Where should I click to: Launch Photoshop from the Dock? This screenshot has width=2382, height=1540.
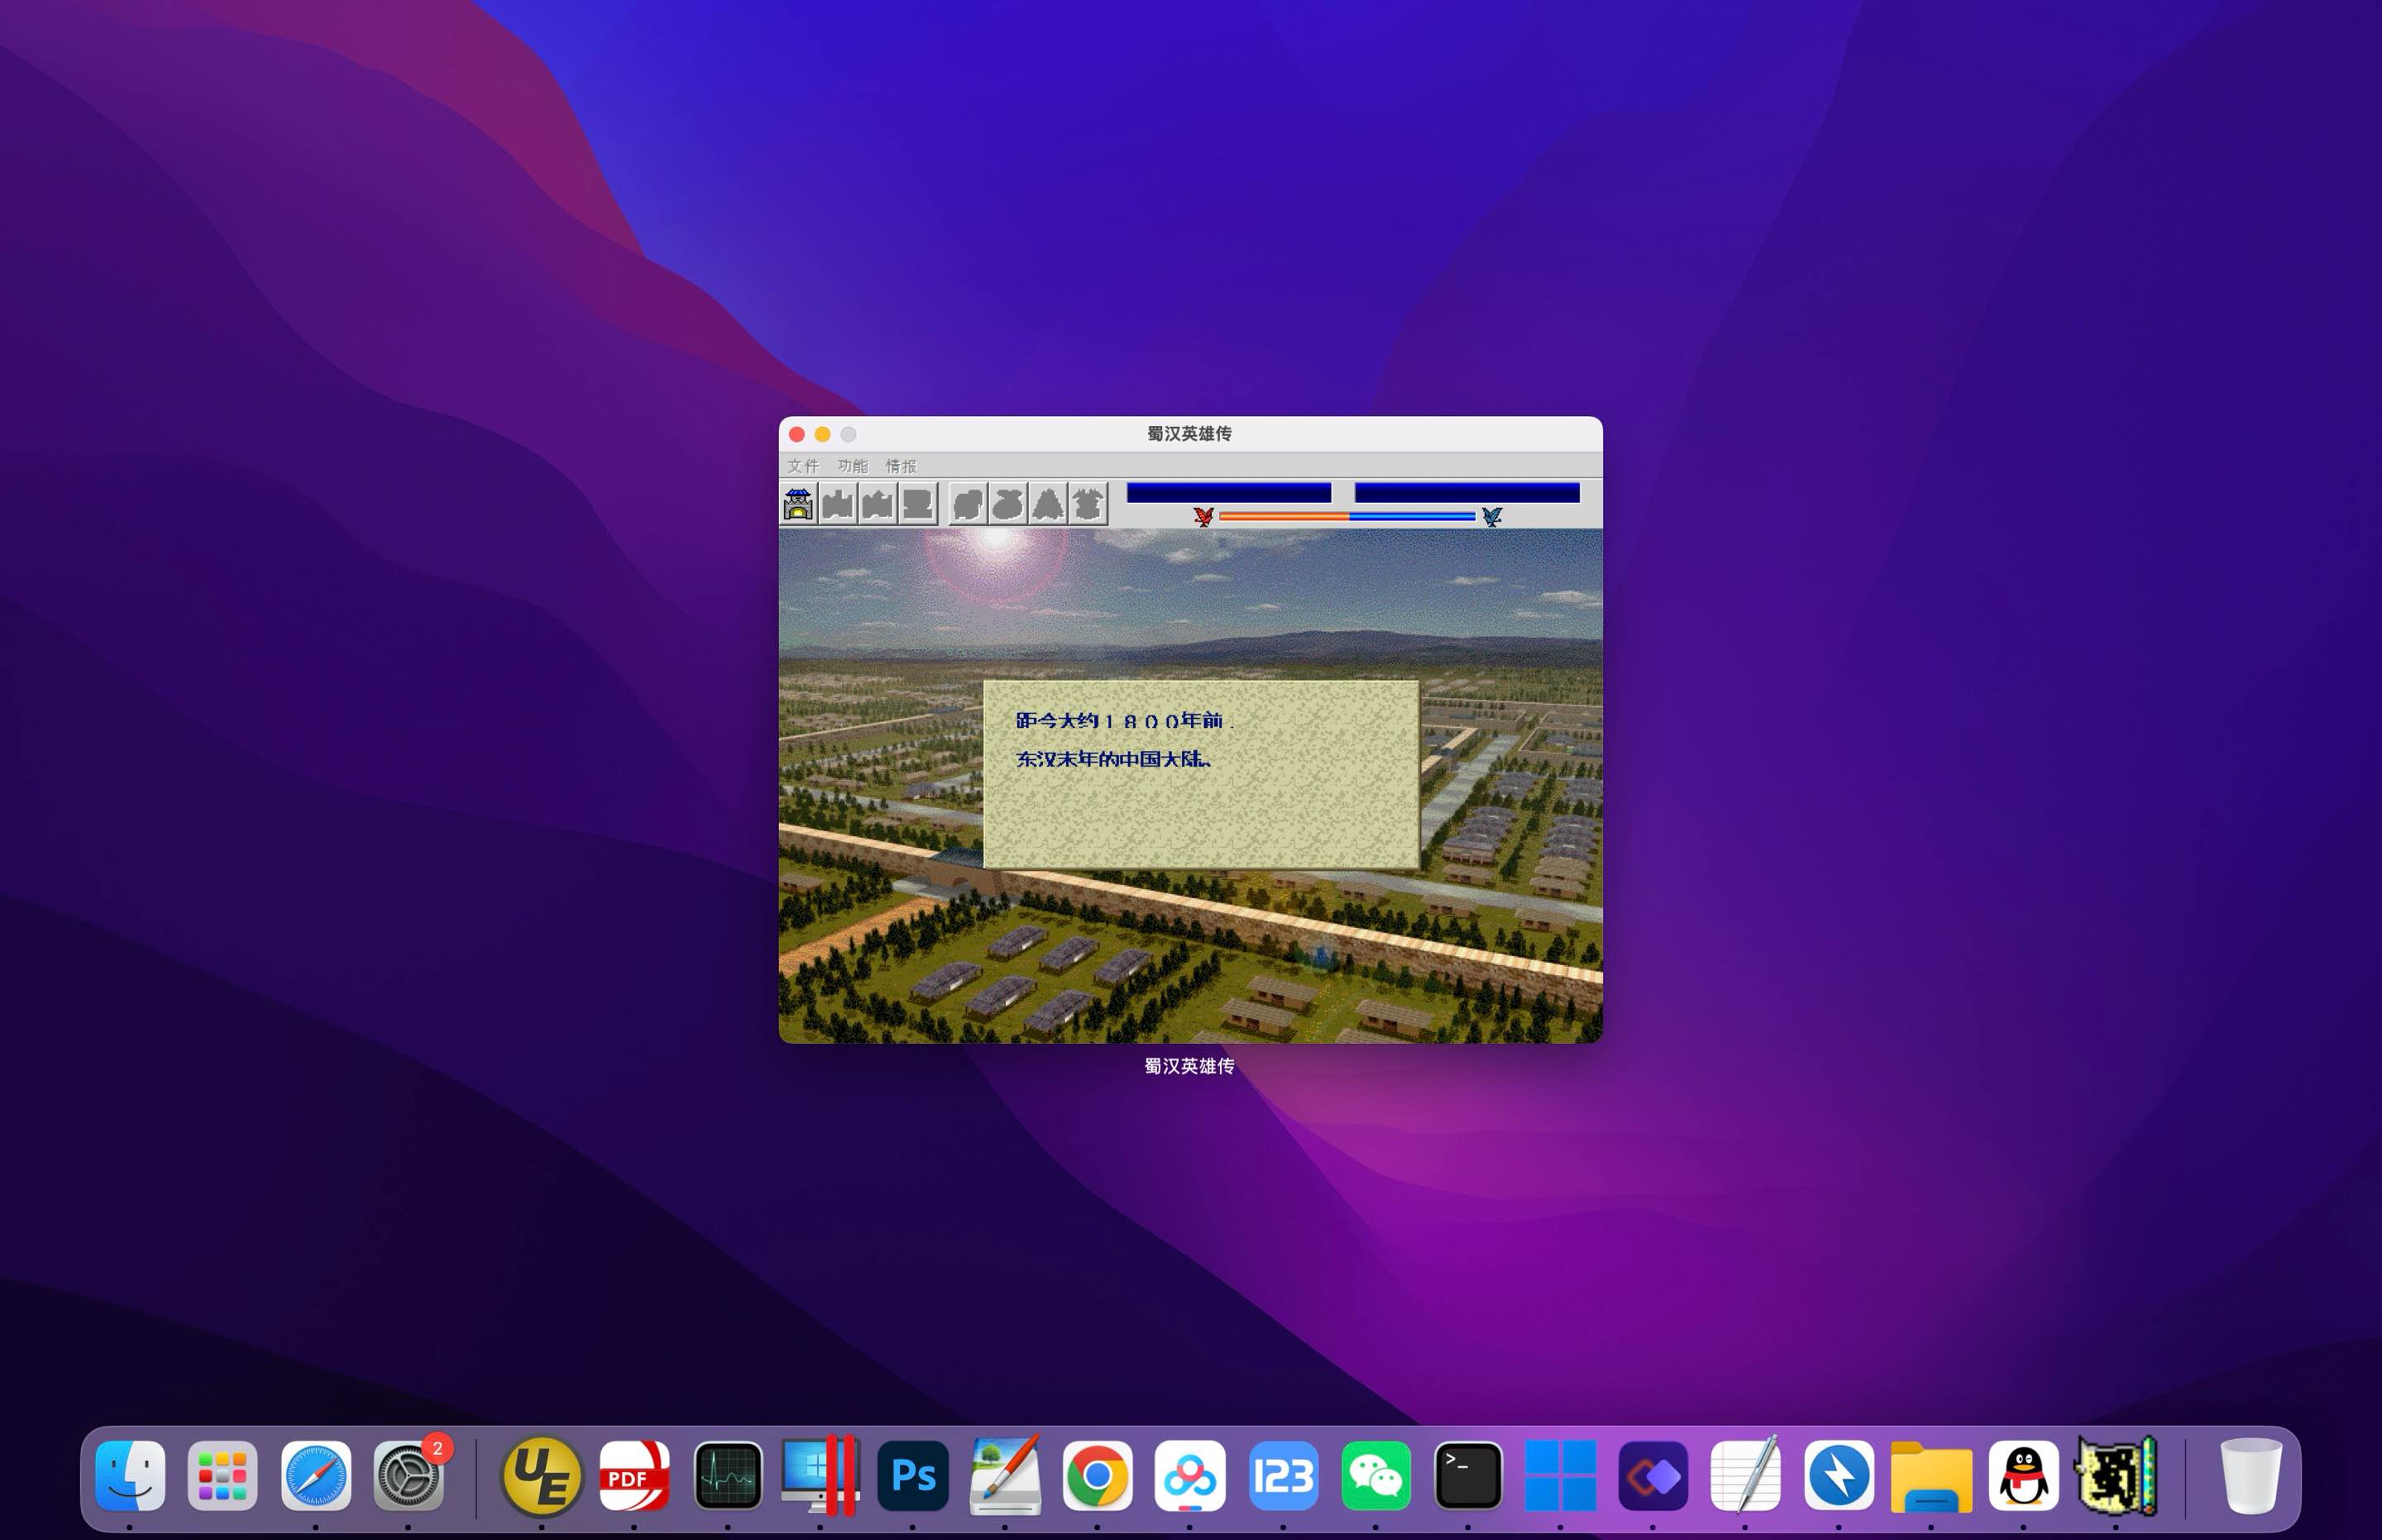[912, 1475]
